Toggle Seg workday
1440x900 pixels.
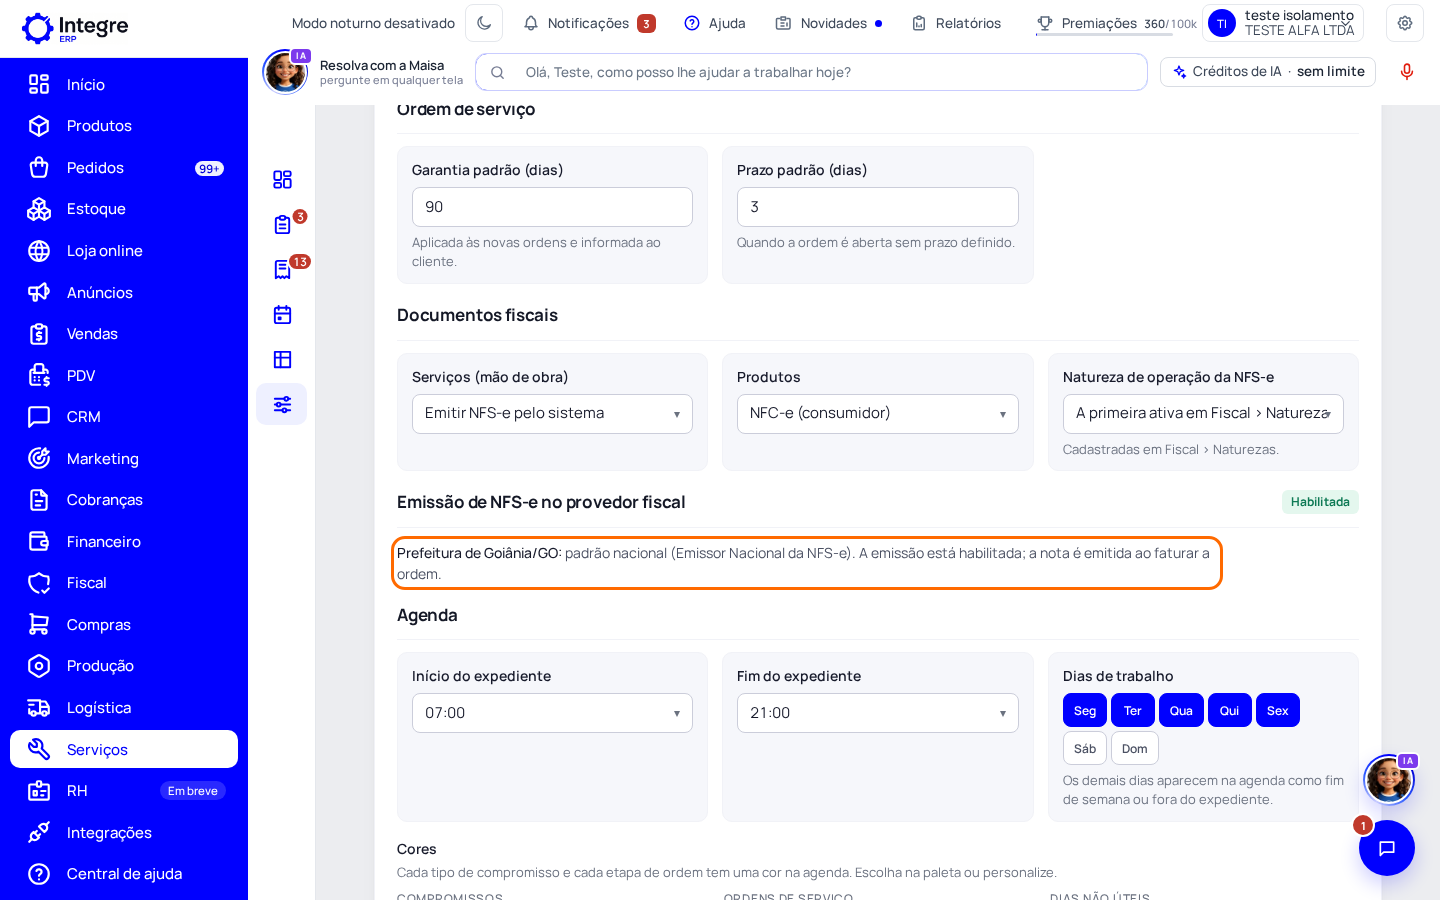click(x=1085, y=711)
